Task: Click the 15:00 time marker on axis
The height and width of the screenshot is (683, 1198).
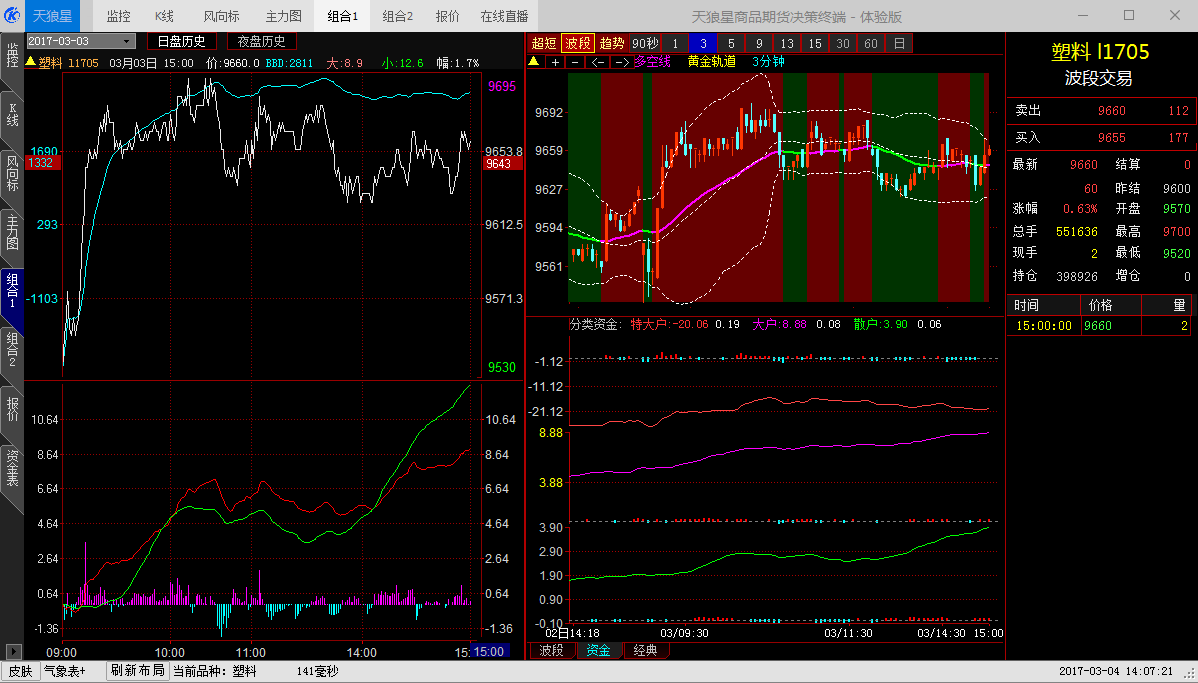Action: point(488,652)
